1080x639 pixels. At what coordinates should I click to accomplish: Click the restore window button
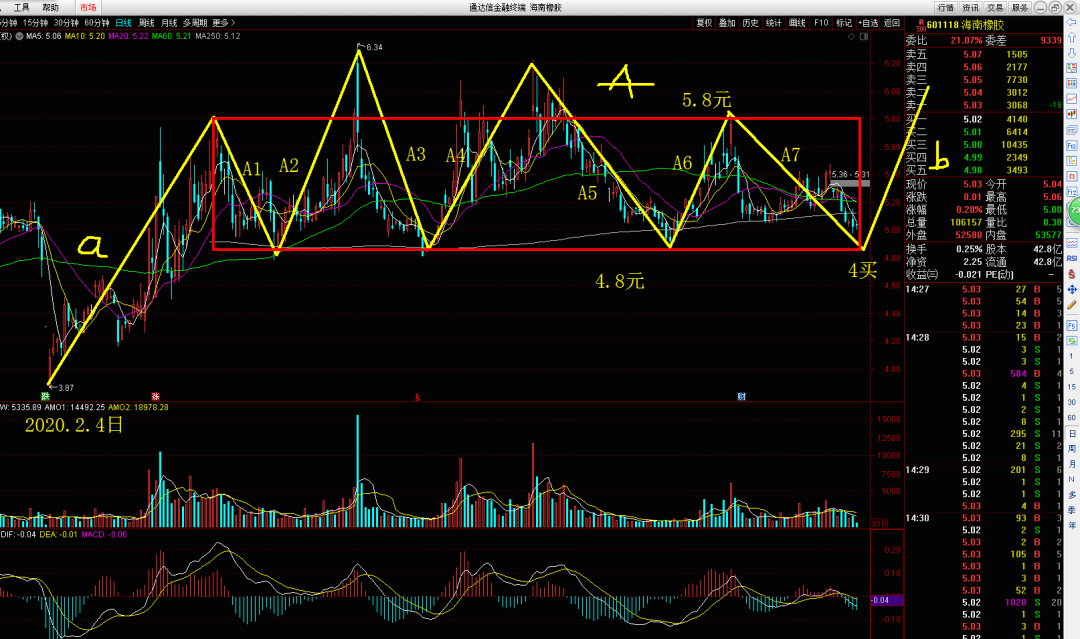click(x=1056, y=7)
